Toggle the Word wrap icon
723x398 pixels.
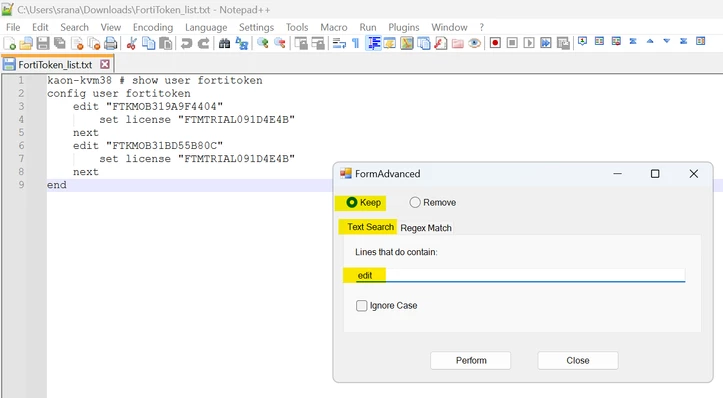[x=339, y=43]
